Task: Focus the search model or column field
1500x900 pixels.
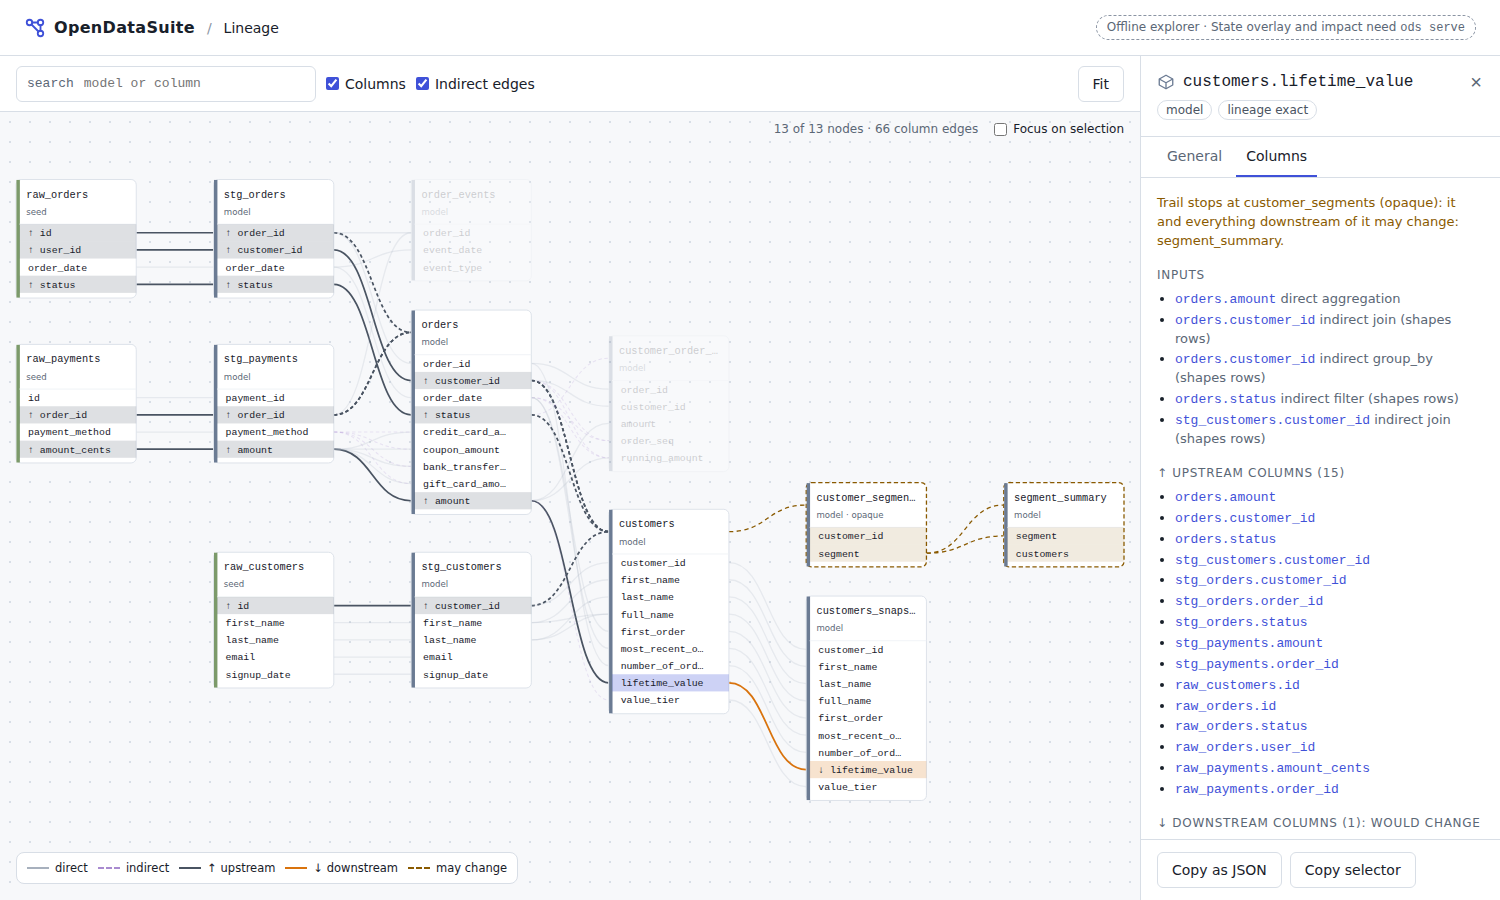Action: (x=166, y=84)
